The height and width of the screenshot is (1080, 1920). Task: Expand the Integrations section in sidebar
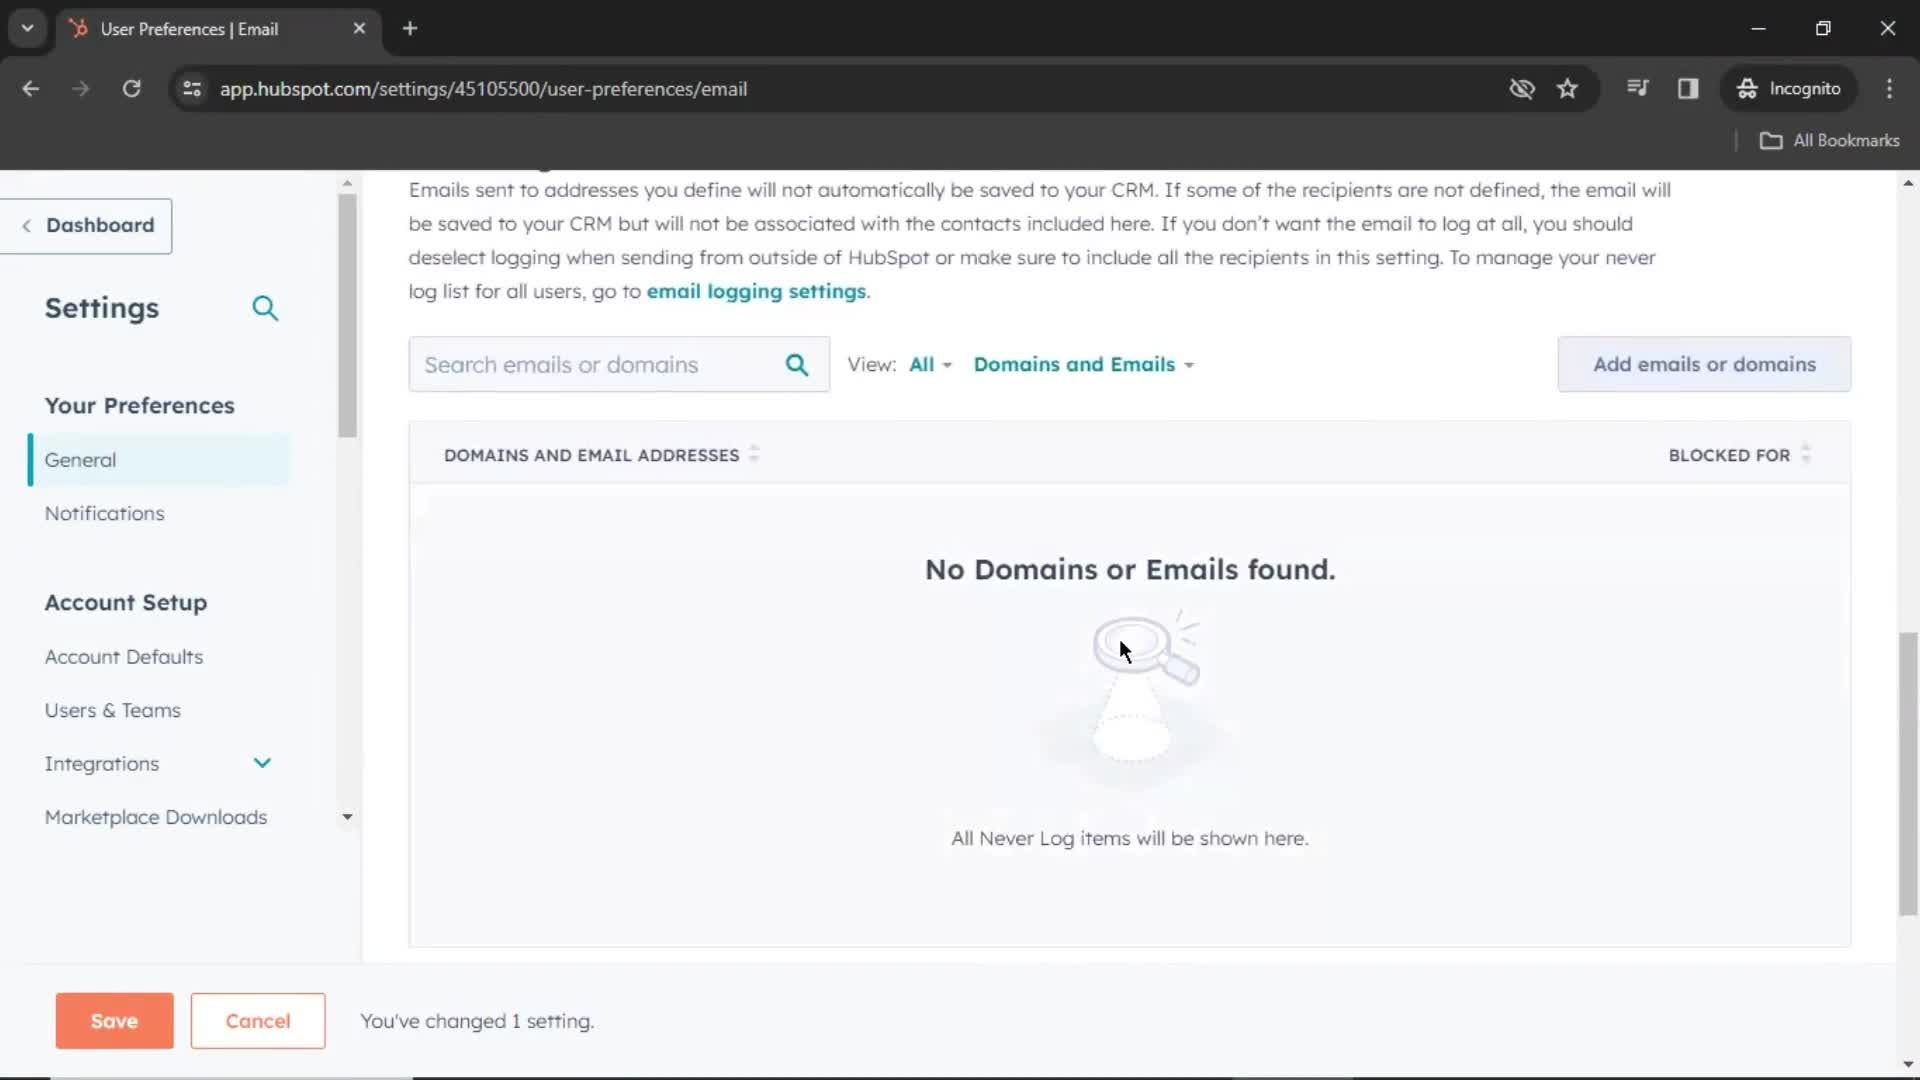pos(262,762)
